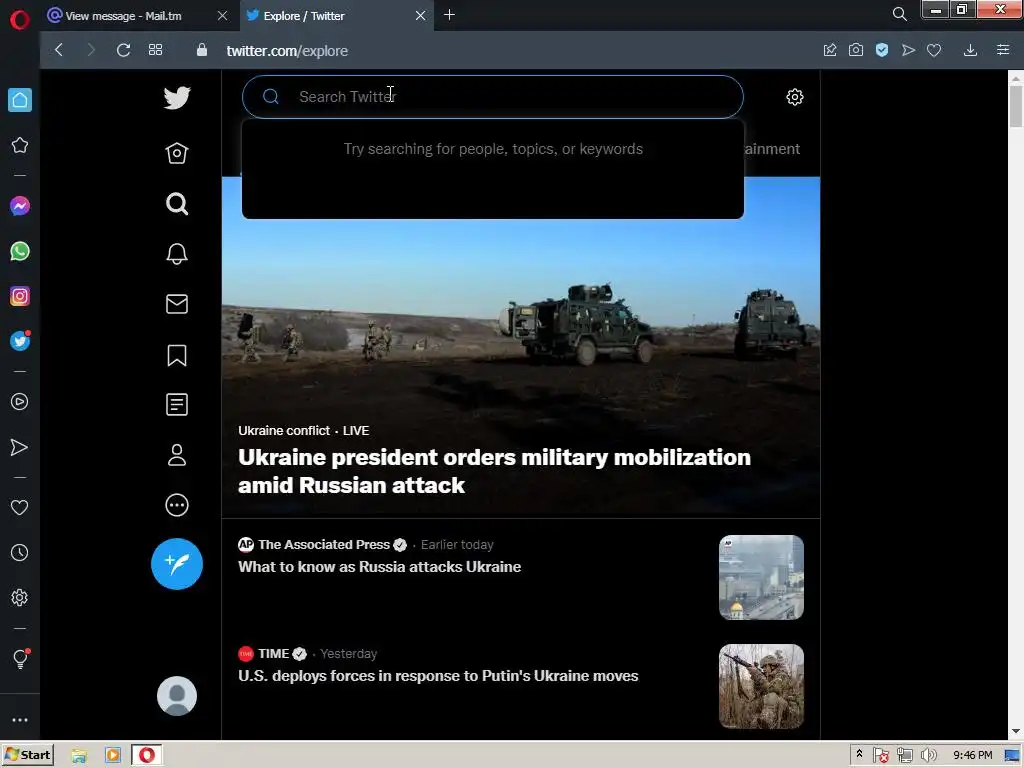The image size is (1024, 768).
Task: Compose a new Tweet
Action: [177, 564]
